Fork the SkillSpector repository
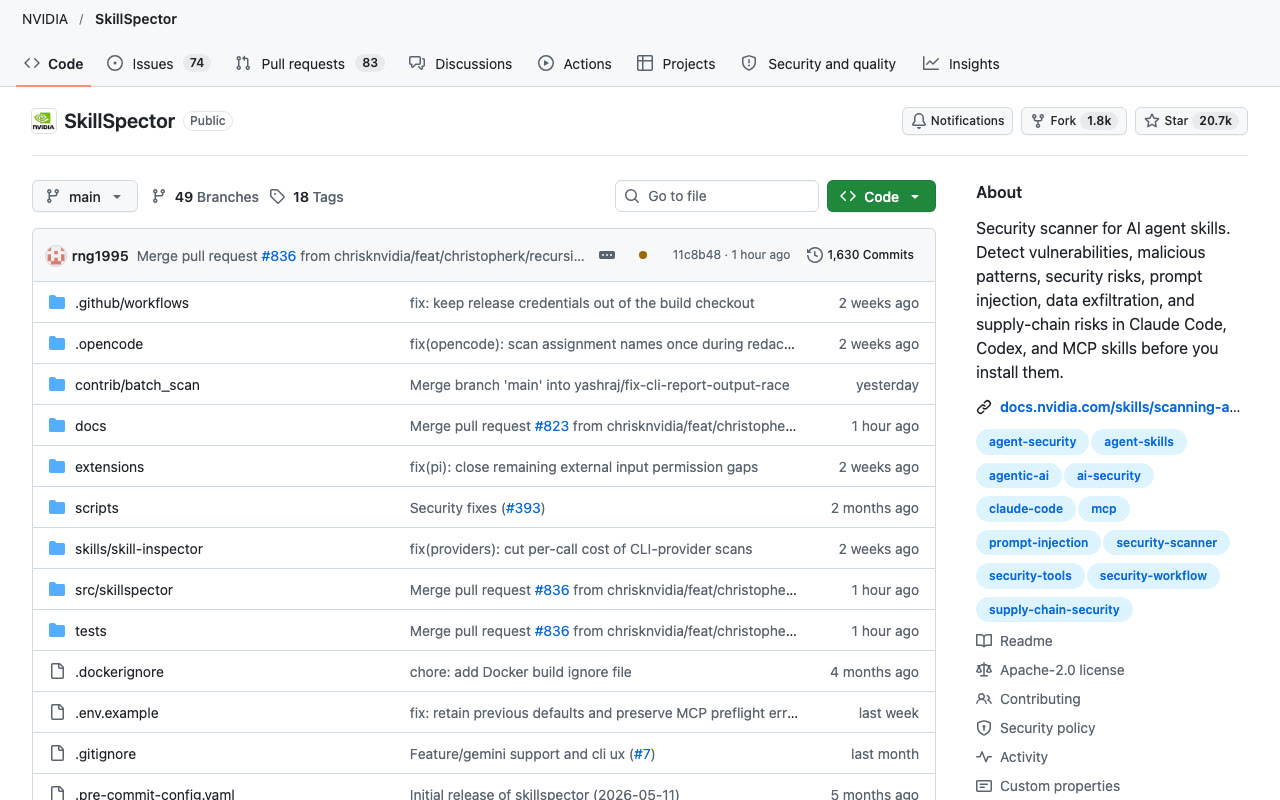Screen dimensions: 1280x800 point(1074,121)
